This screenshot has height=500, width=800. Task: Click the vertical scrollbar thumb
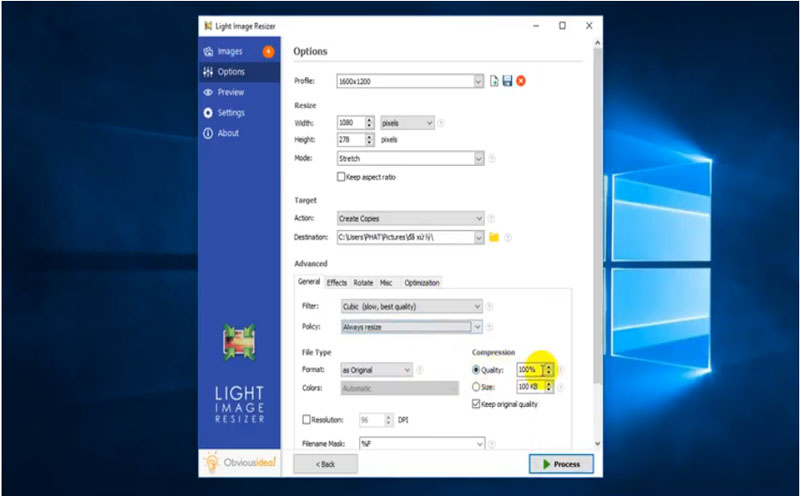click(x=597, y=216)
